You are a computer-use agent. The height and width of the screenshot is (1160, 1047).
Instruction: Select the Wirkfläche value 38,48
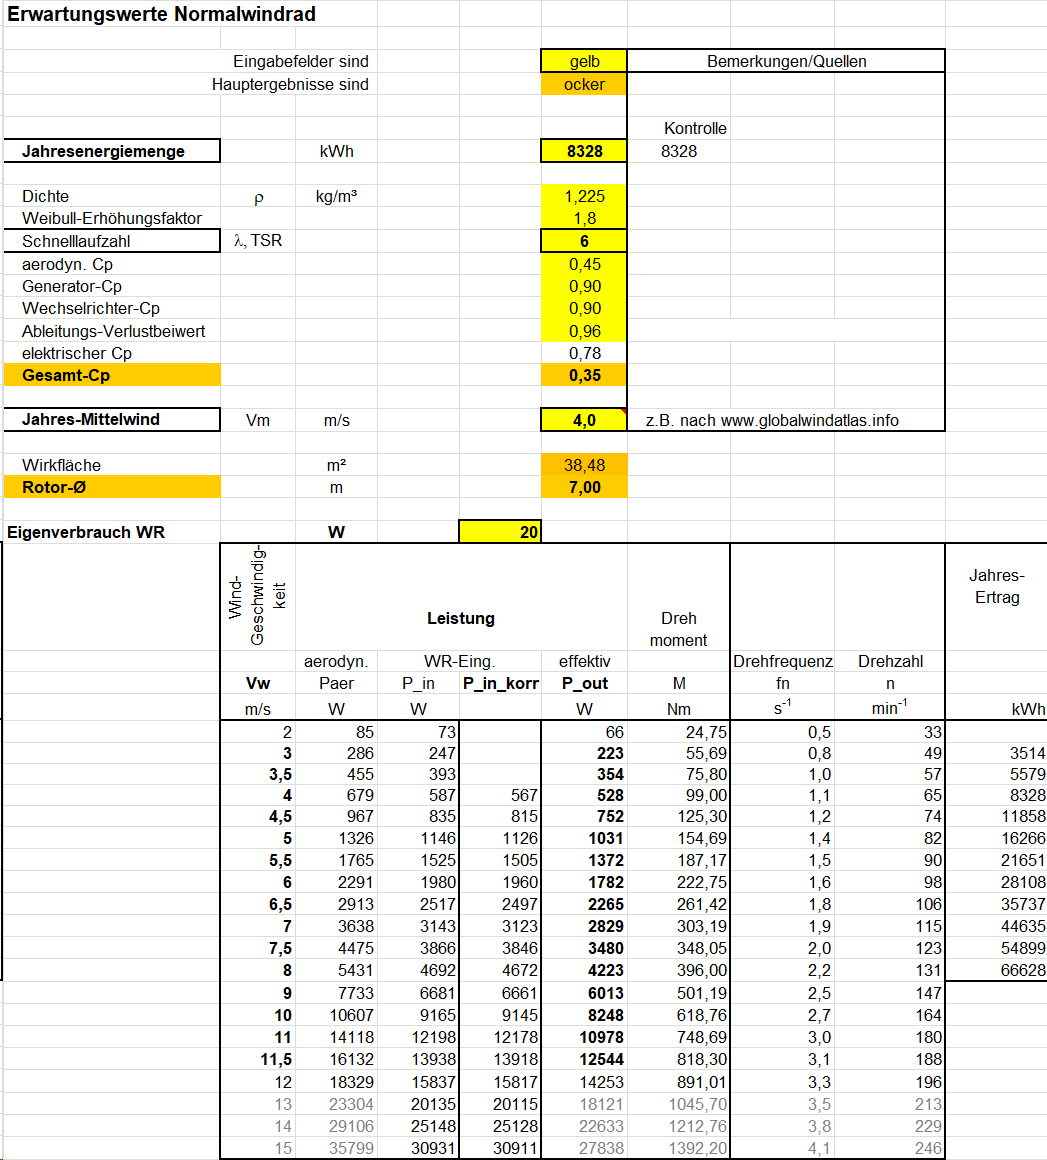tap(584, 465)
